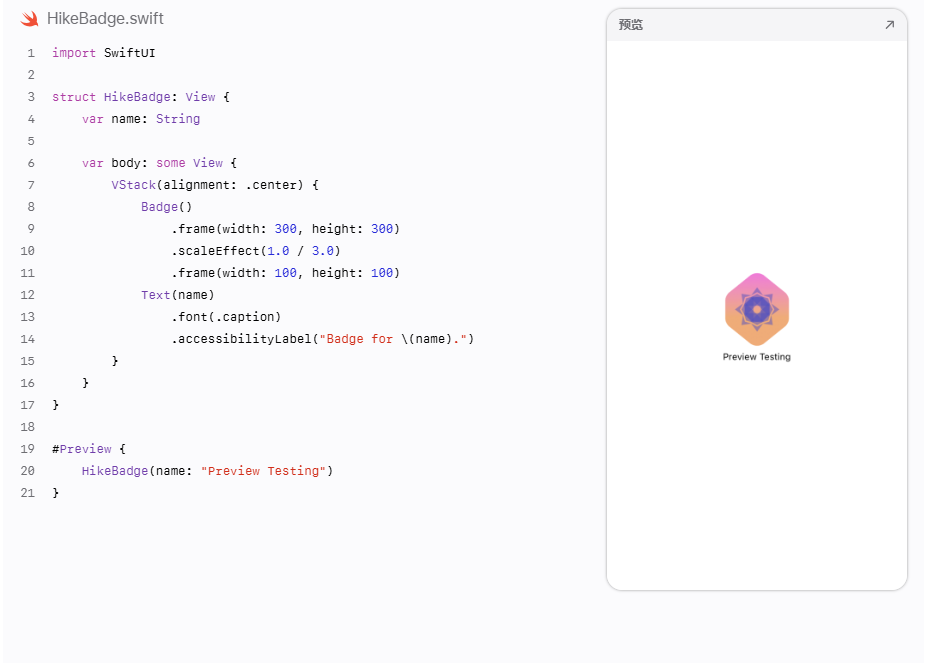Click struct HikeBadge declaration name
Viewport: 928px width, 663px height.
click(137, 97)
